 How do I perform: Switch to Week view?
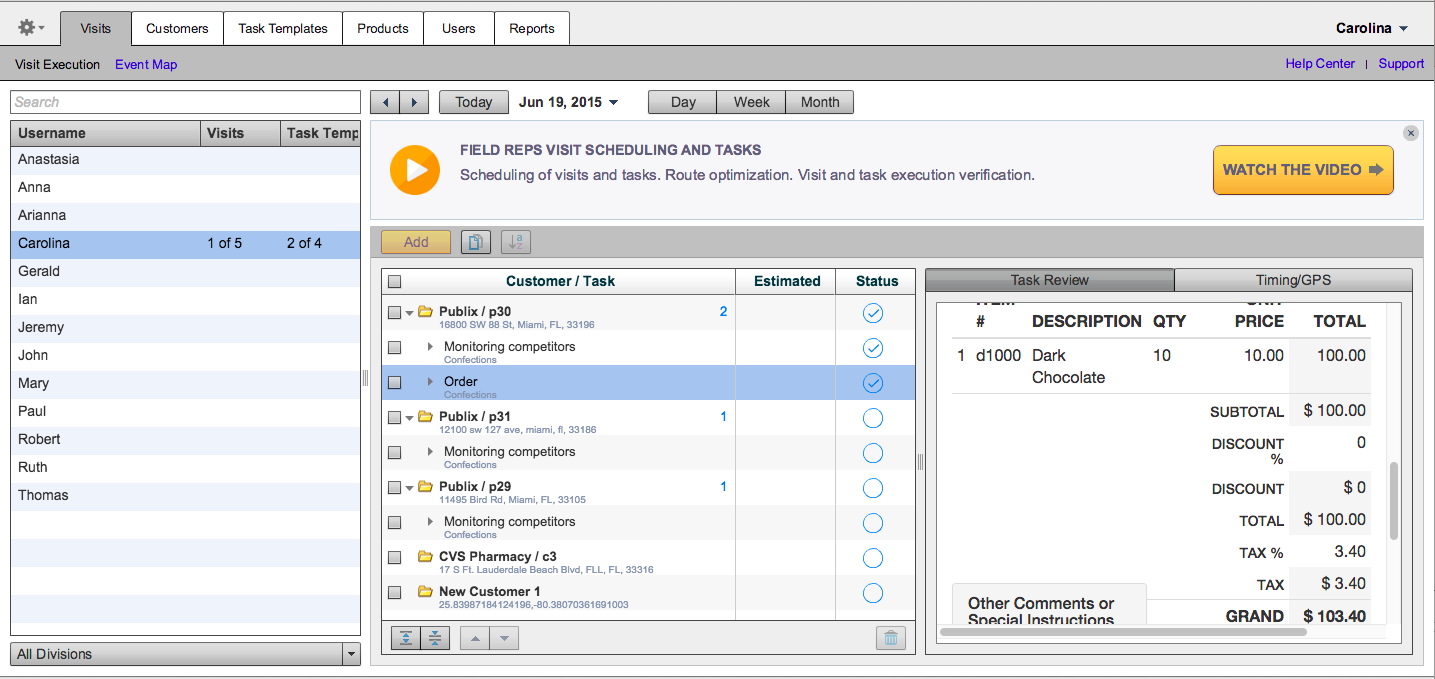(752, 102)
